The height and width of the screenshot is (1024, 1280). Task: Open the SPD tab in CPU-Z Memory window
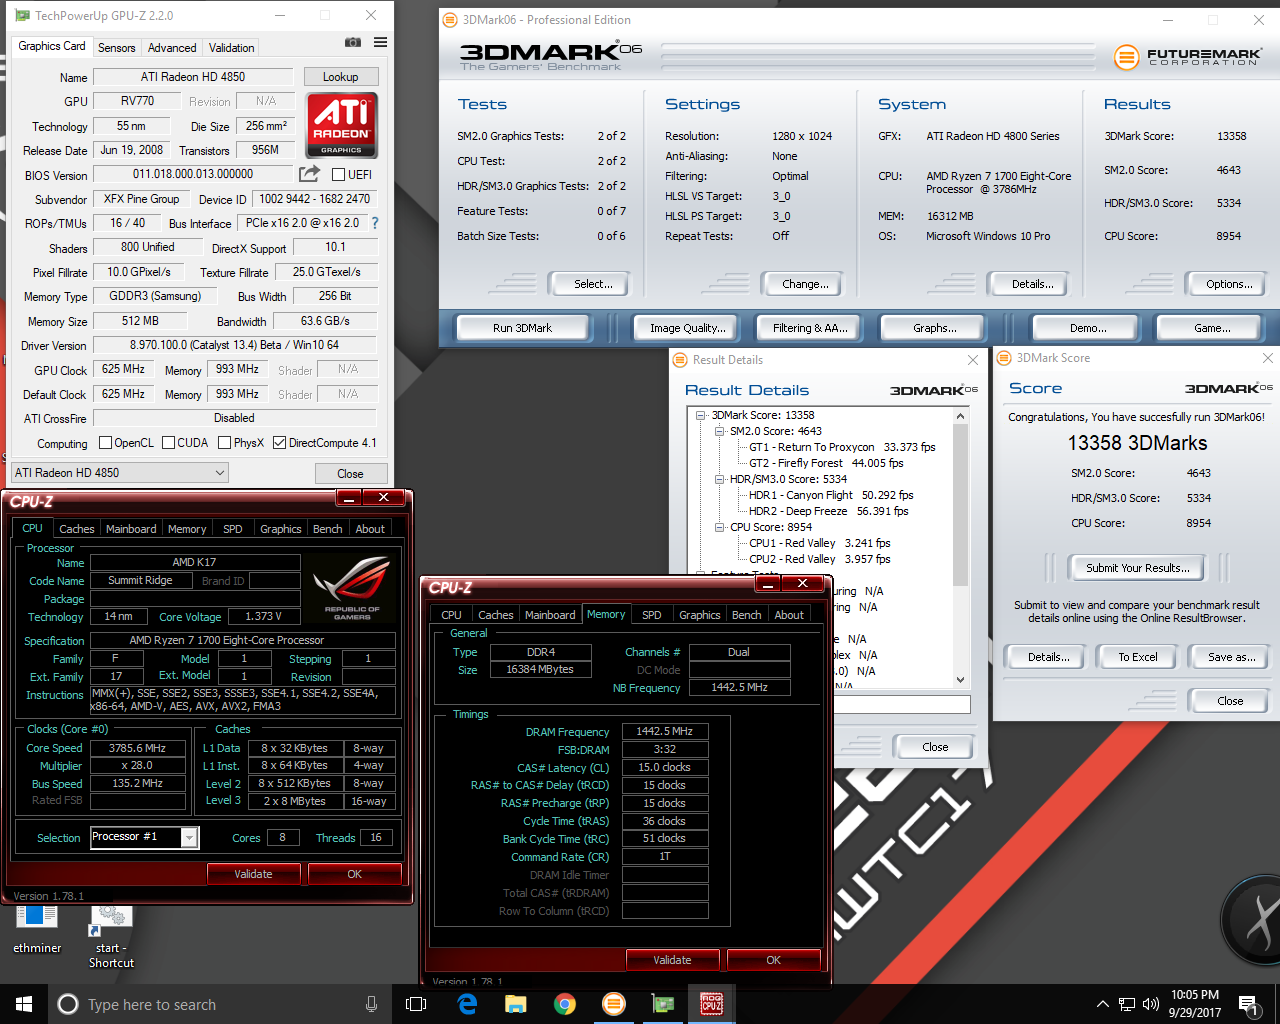click(652, 615)
